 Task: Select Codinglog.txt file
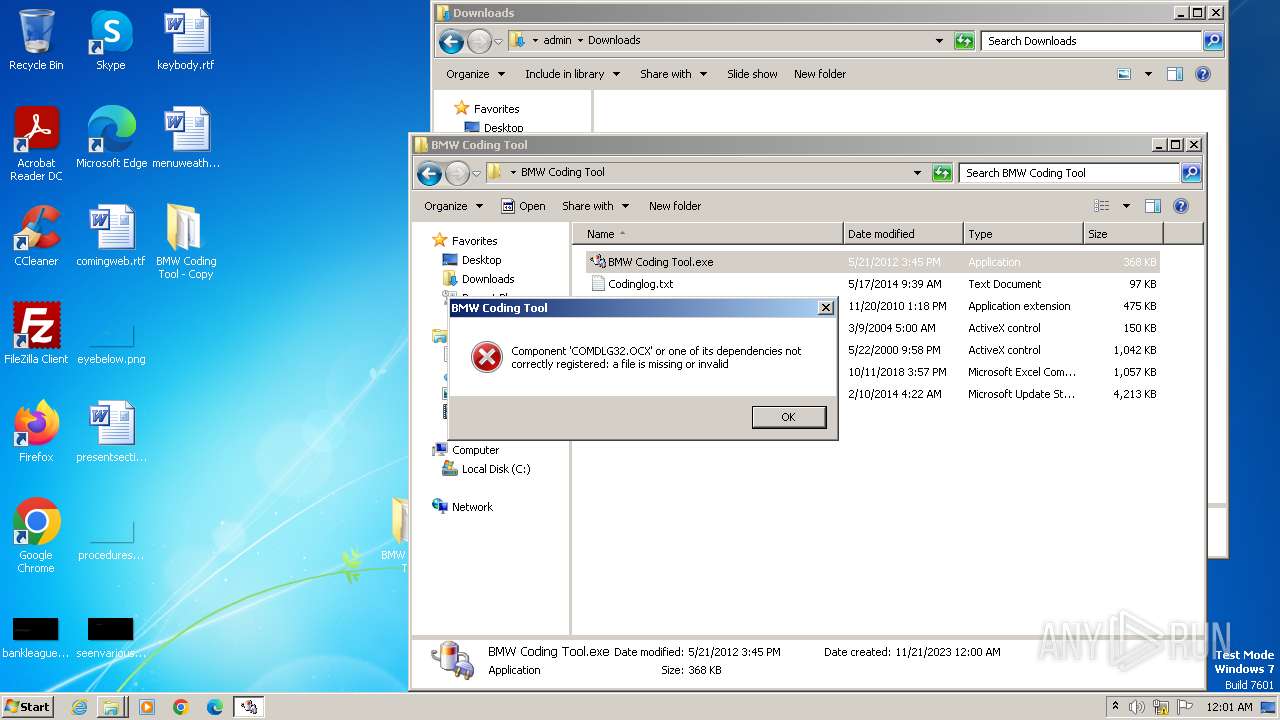[x=872, y=284]
